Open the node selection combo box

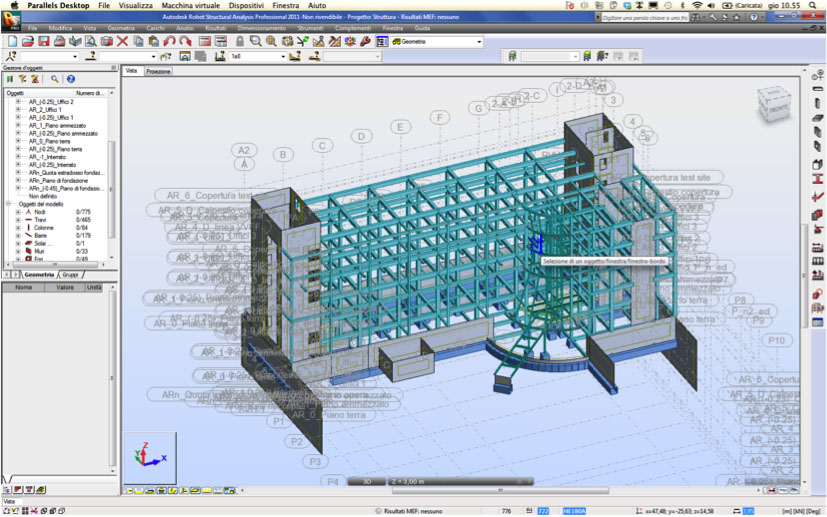point(75,56)
